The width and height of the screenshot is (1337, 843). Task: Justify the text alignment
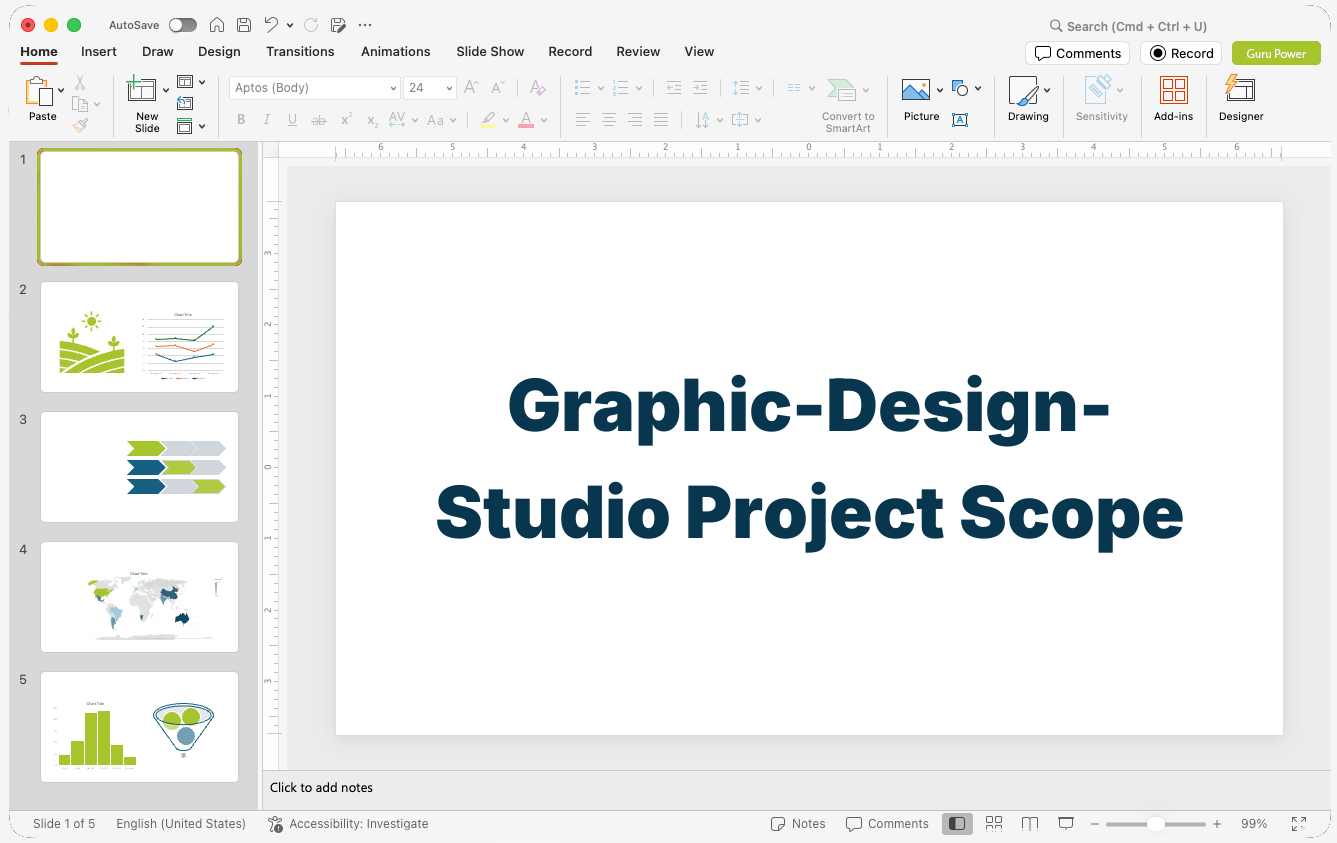[661, 120]
